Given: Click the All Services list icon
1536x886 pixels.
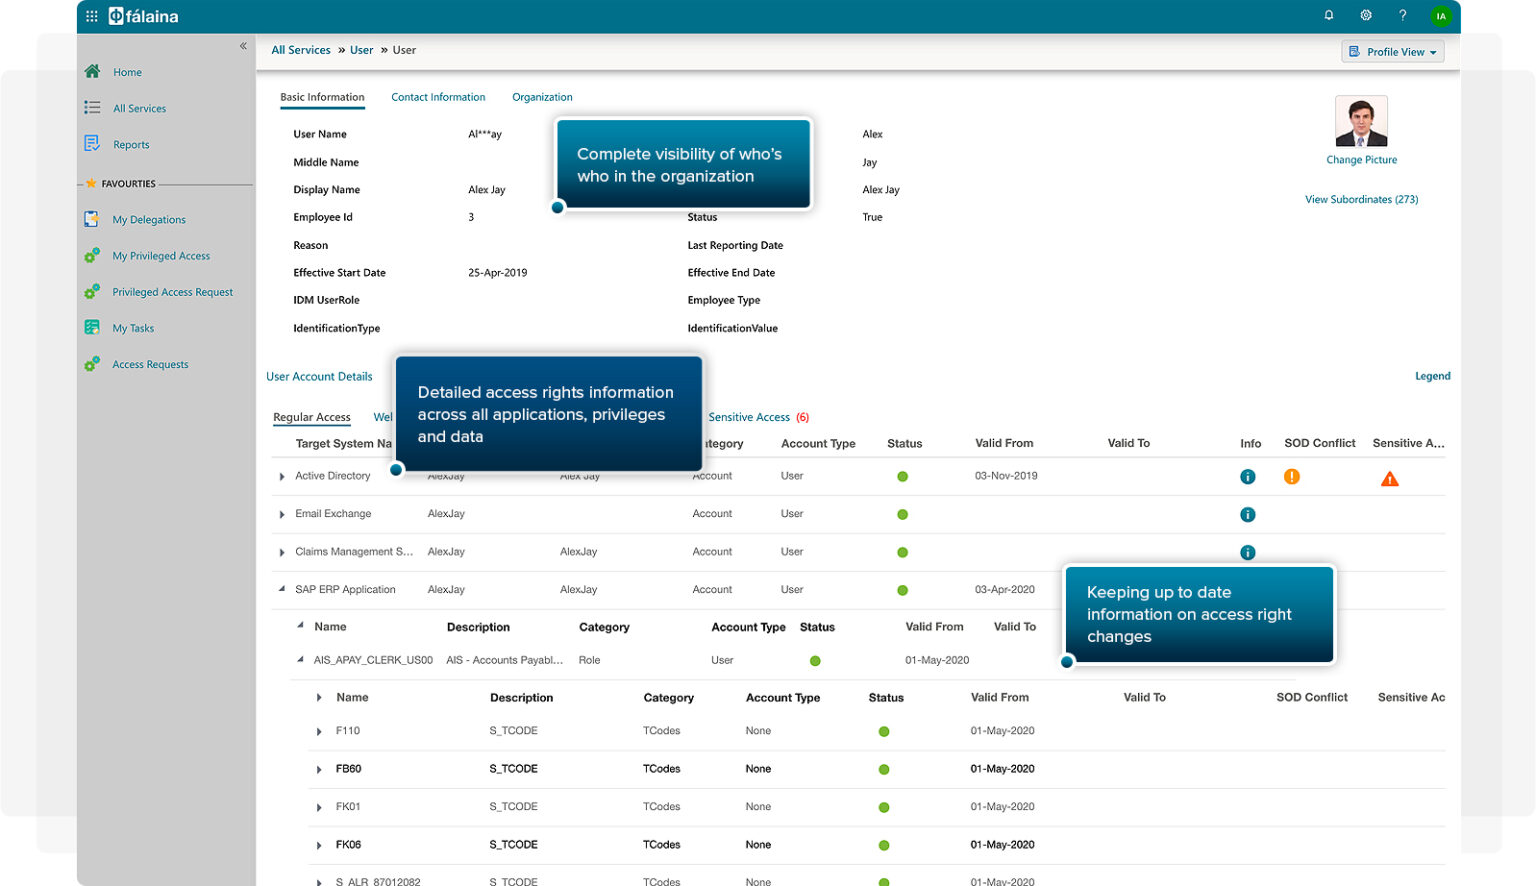Looking at the screenshot, I should (x=92, y=107).
